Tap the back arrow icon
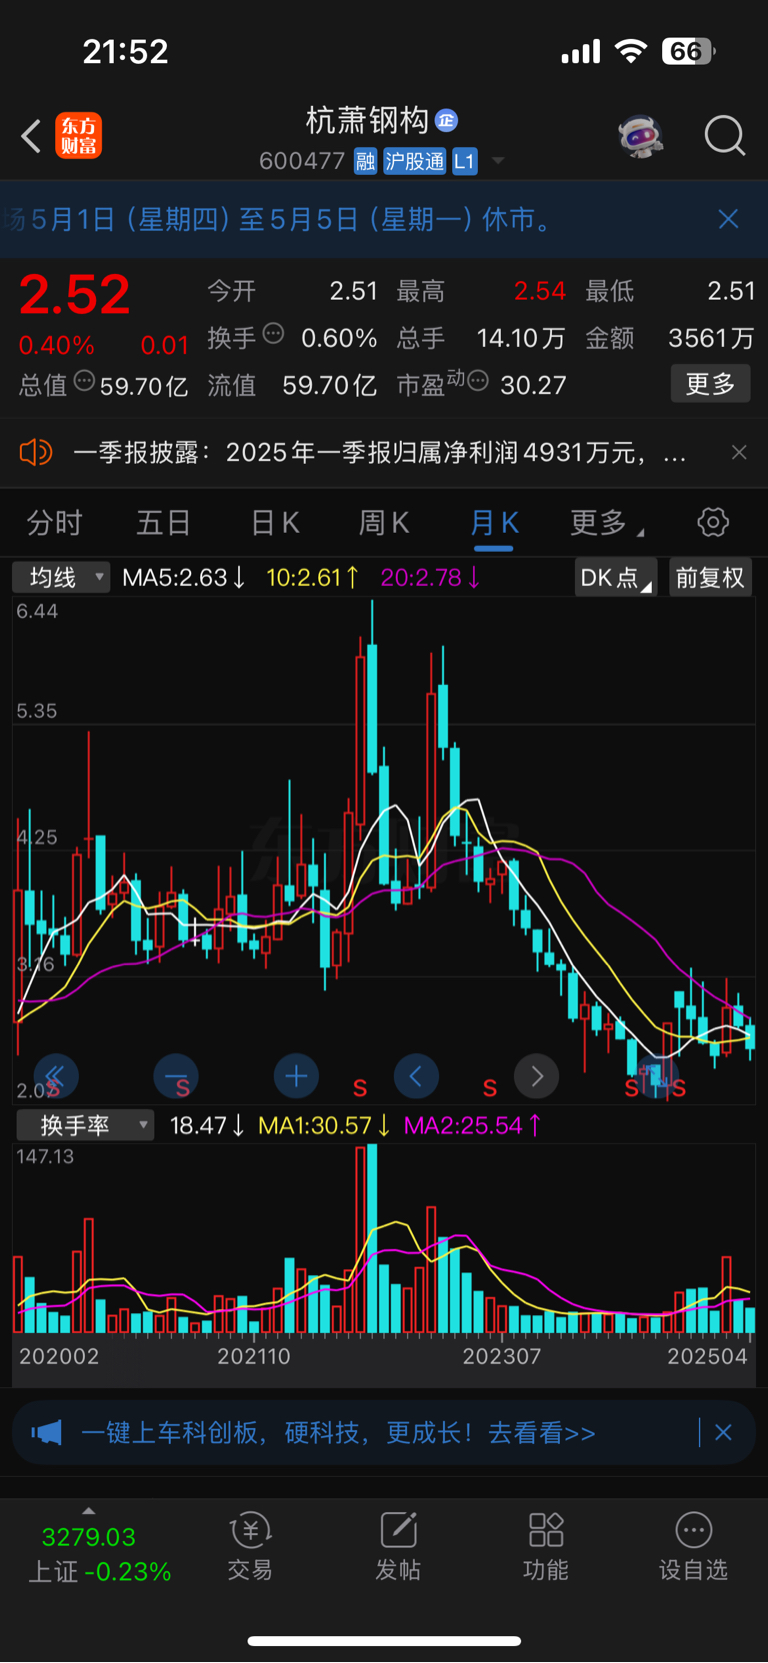 coord(32,136)
